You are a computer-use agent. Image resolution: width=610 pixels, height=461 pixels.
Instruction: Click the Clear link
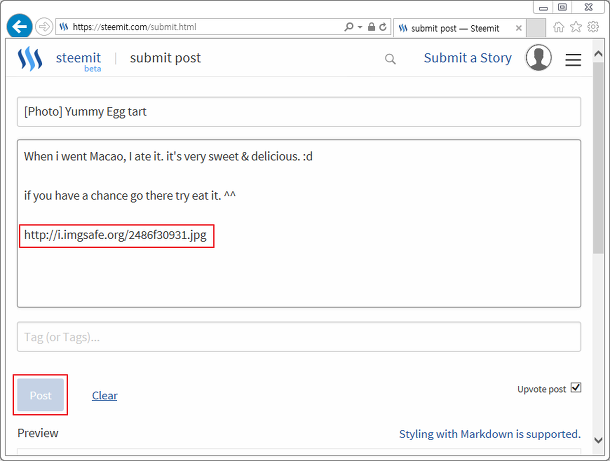pyautogui.click(x=104, y=395)
